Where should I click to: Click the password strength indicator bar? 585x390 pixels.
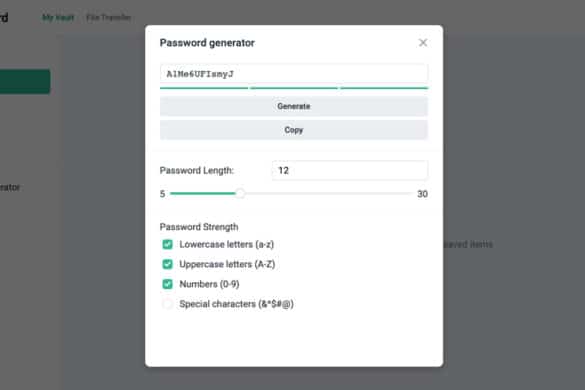tap(294, 88)
